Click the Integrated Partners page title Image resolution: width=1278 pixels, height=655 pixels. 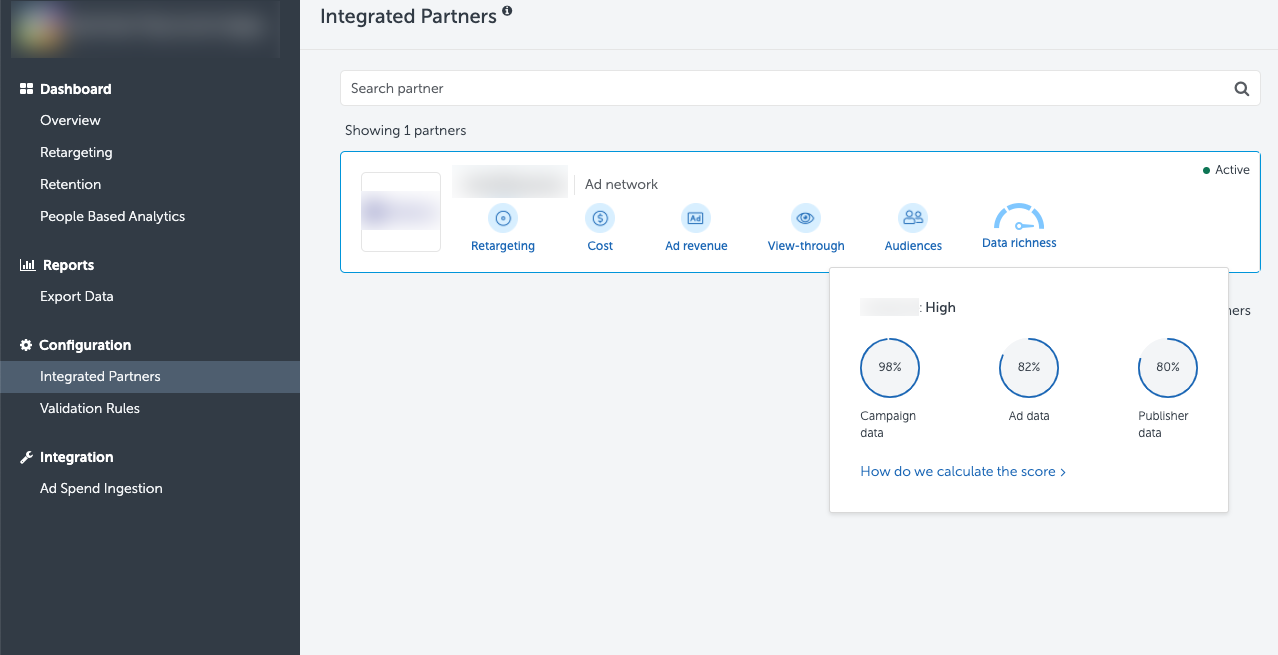pyautogui.click(x=408, y=16)
